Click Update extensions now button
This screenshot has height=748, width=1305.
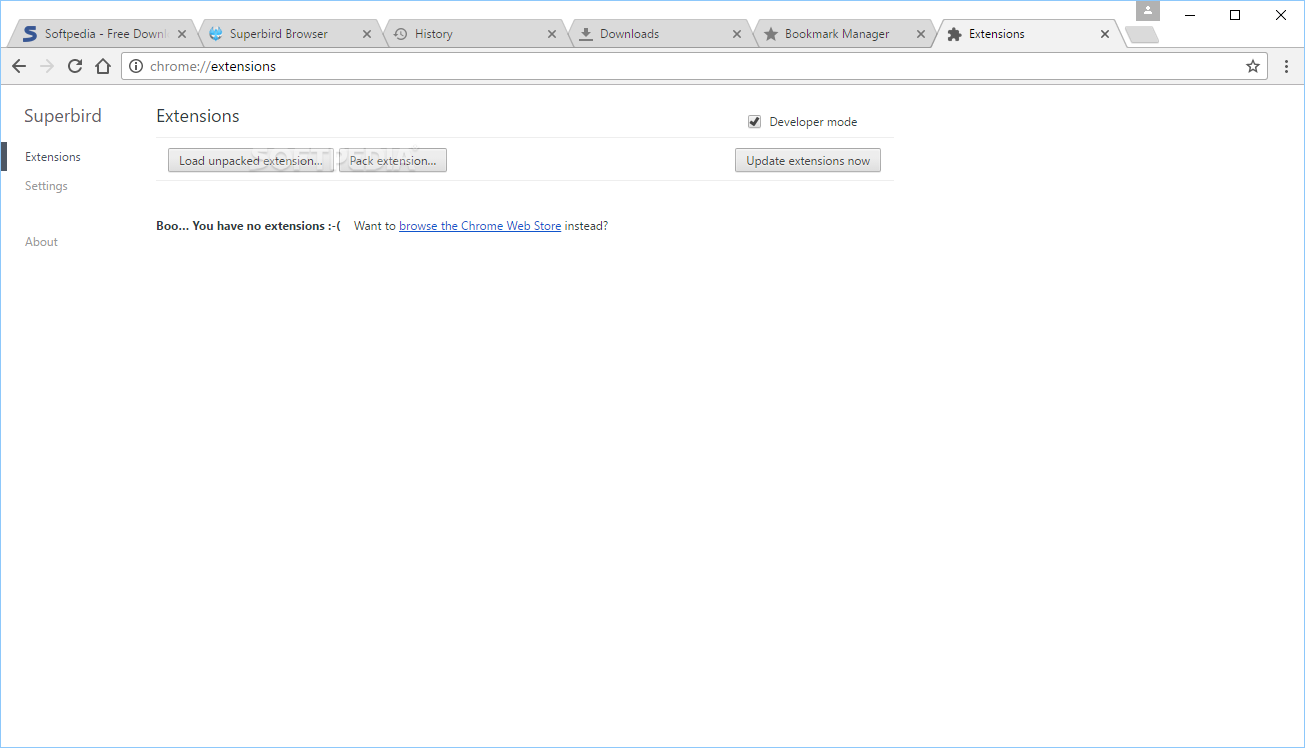pos(808,161)
